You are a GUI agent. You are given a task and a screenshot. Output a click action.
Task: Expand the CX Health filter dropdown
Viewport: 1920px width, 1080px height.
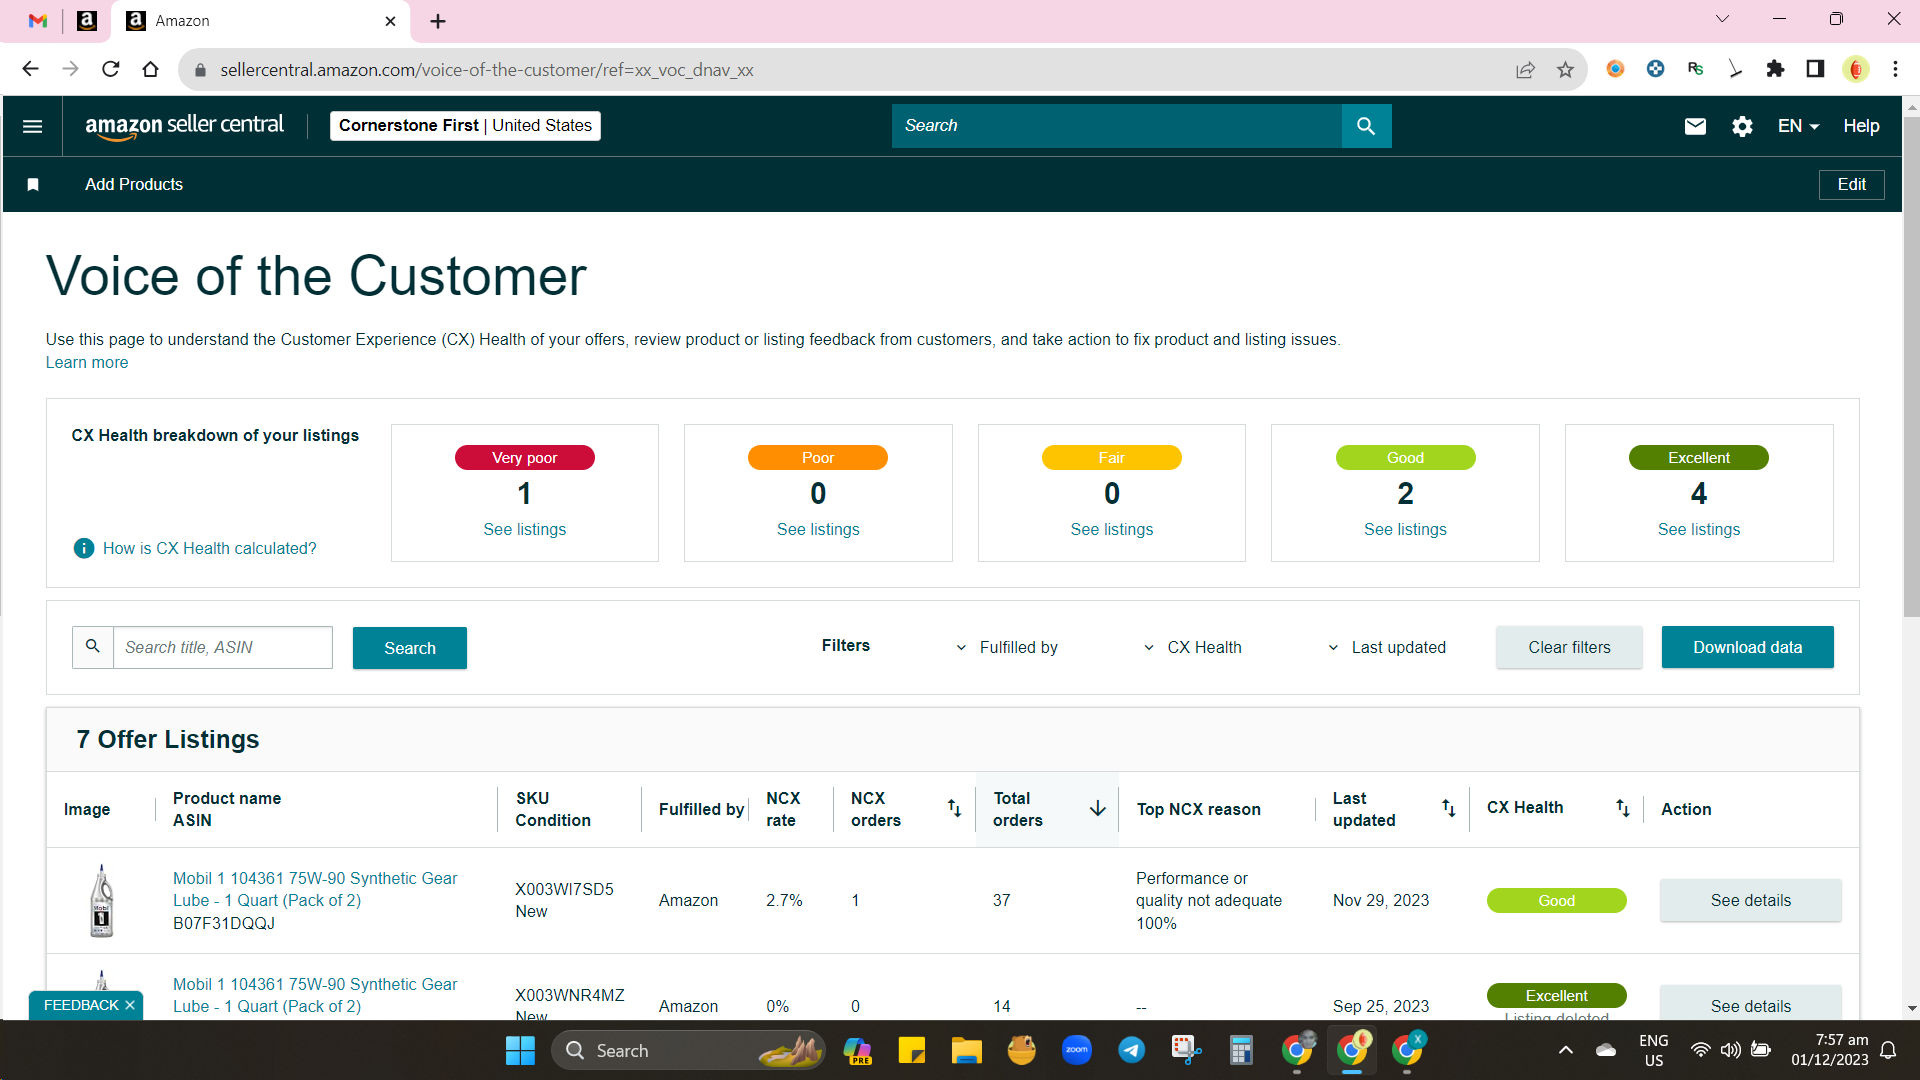pyautogui.click(x=1193, y=647)
